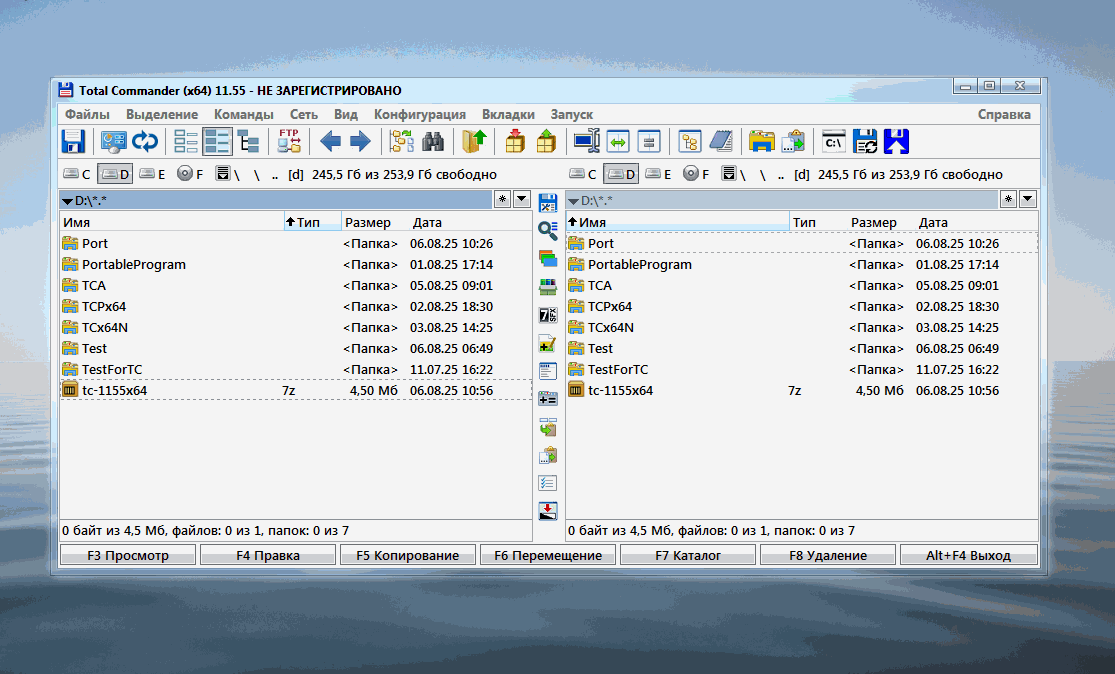Click the F8 Удаление button
The height and width of the screenshot is (674, 1115).
[x=828, y=555]
